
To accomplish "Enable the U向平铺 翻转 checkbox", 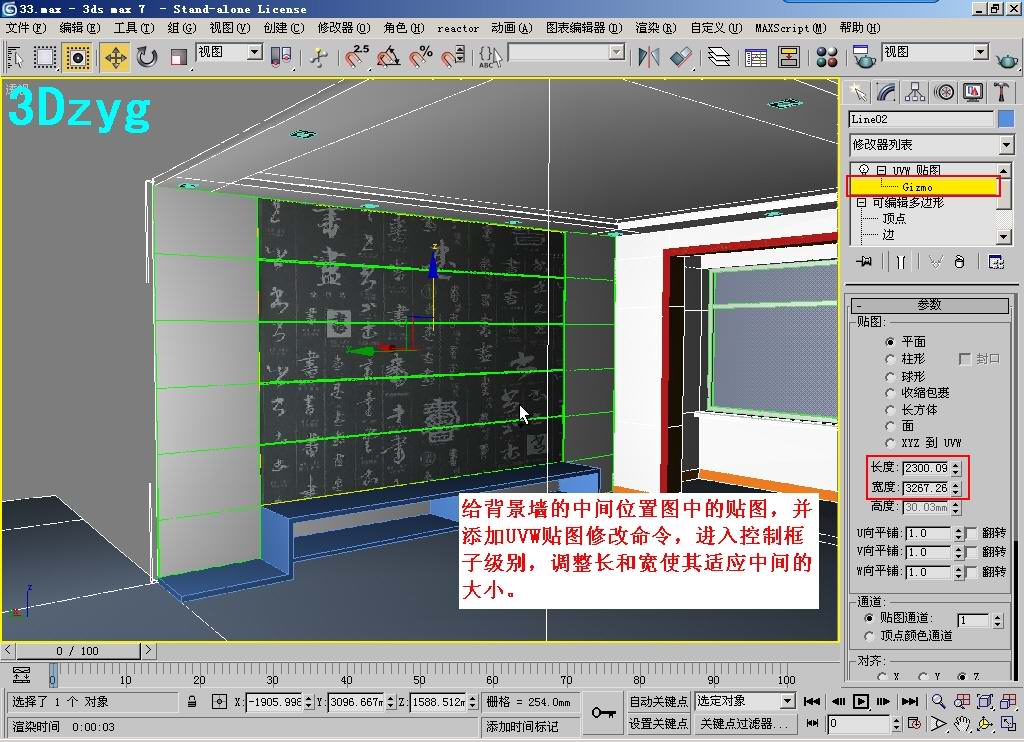I will pos(971,534).
